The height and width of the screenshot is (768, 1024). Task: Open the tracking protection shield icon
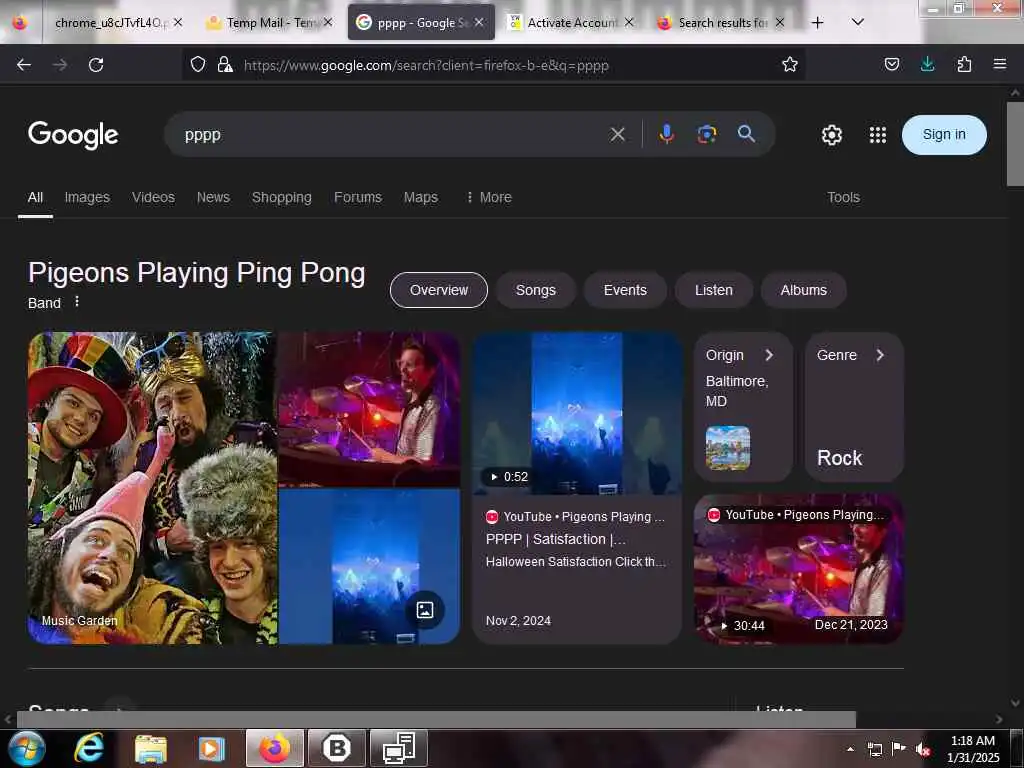[198, 64]
